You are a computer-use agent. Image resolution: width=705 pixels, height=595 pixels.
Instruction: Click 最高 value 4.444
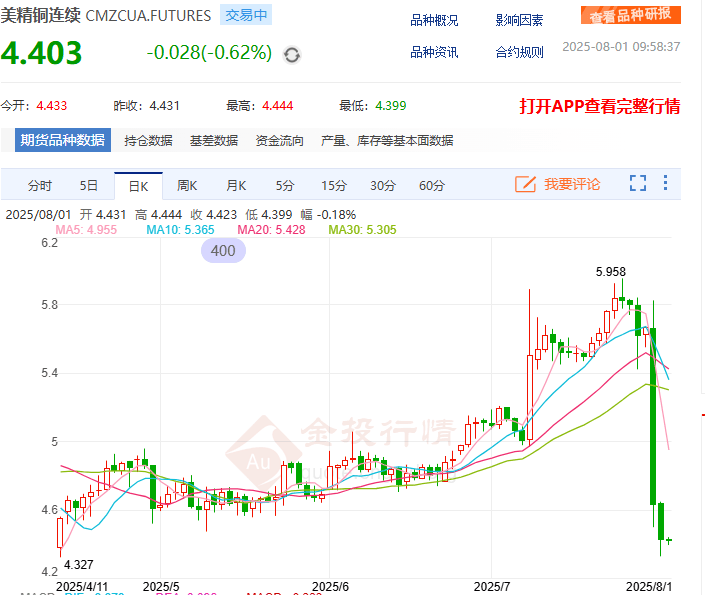[277, 106]
